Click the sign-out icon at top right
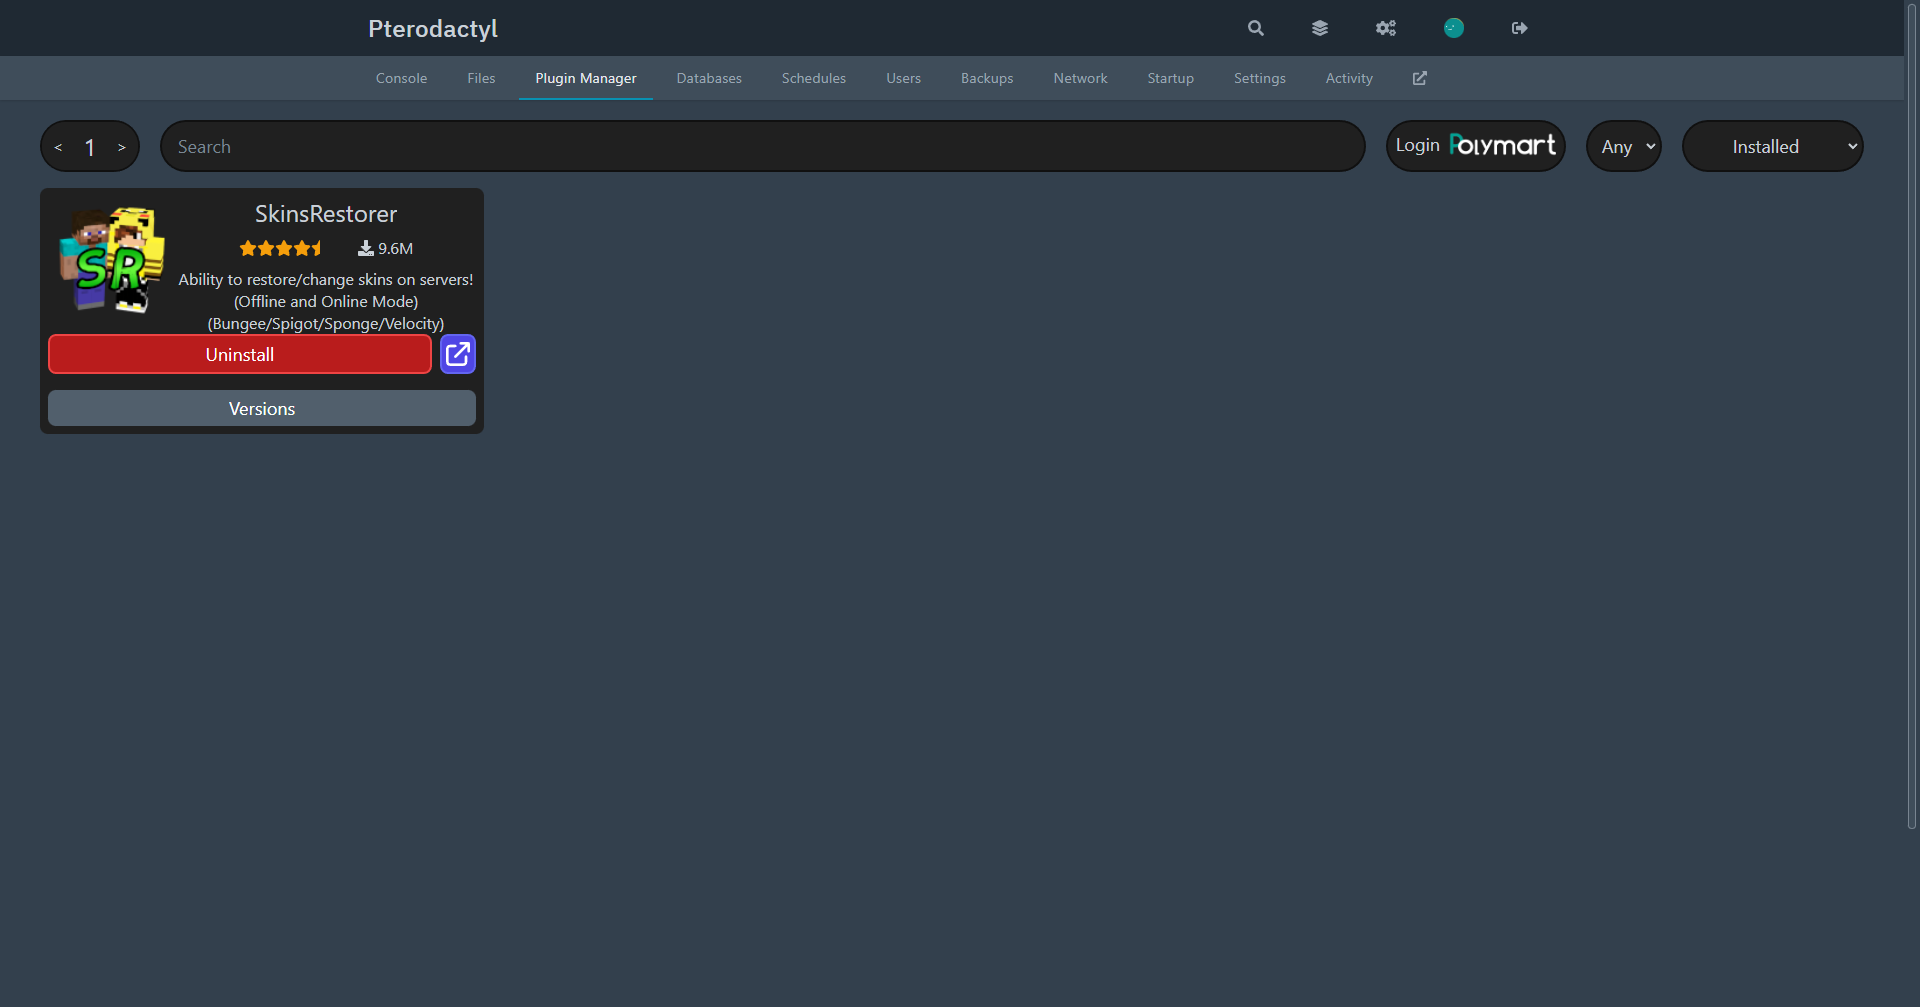1920x1007 pixels. click(1519, 28)
